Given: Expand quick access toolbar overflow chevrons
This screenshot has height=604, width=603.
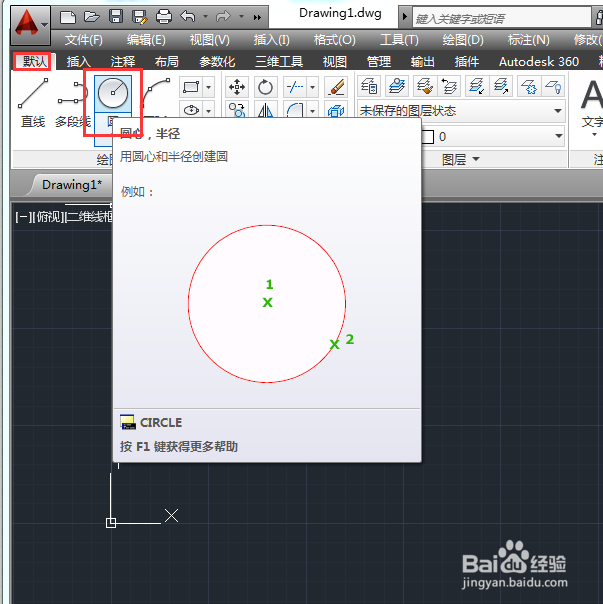Looking at the screenshot, I should 257,17.
